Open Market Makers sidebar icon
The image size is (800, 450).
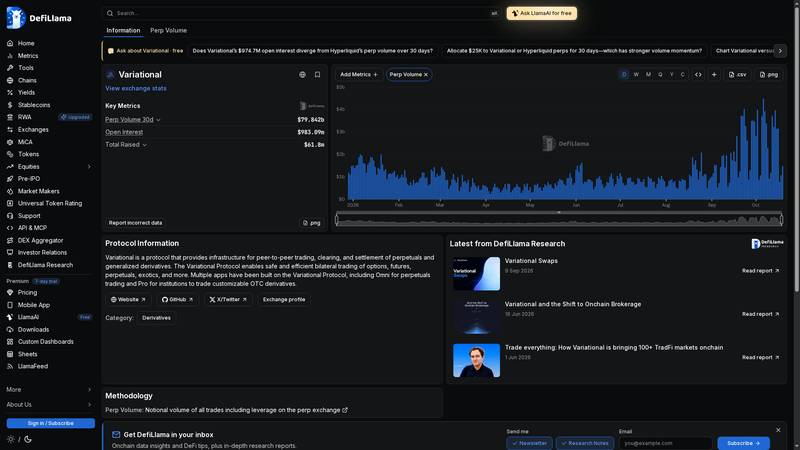coord(10,191)
